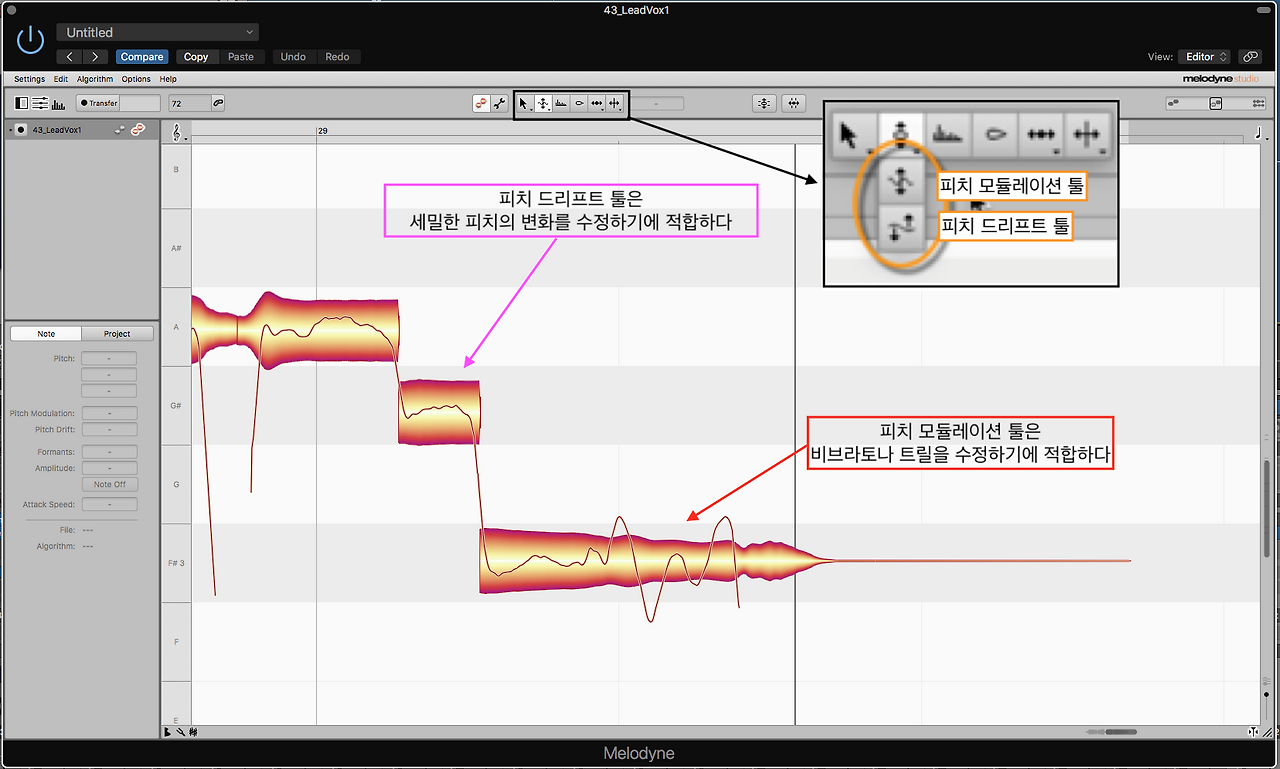Viewport: 1280px width, 769px height.
Task: Toggle the blob display icon at bottom-left
Action: (192, 732)
